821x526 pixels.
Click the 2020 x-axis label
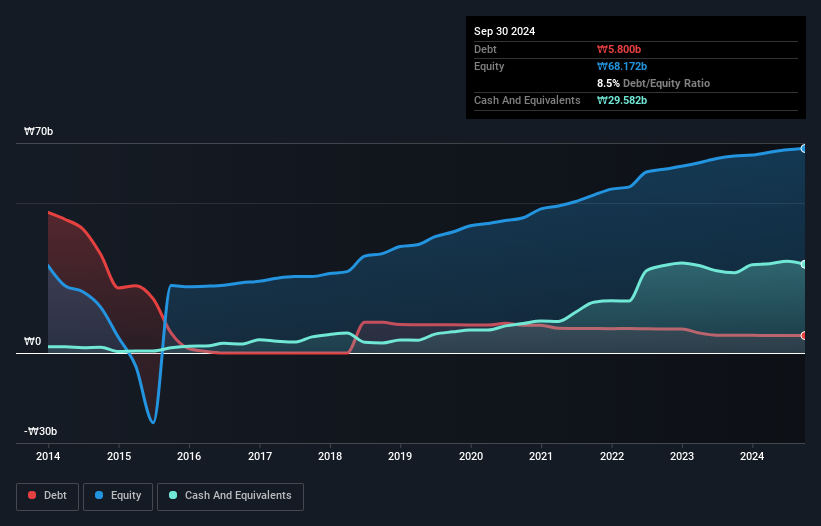click(471, 456)
